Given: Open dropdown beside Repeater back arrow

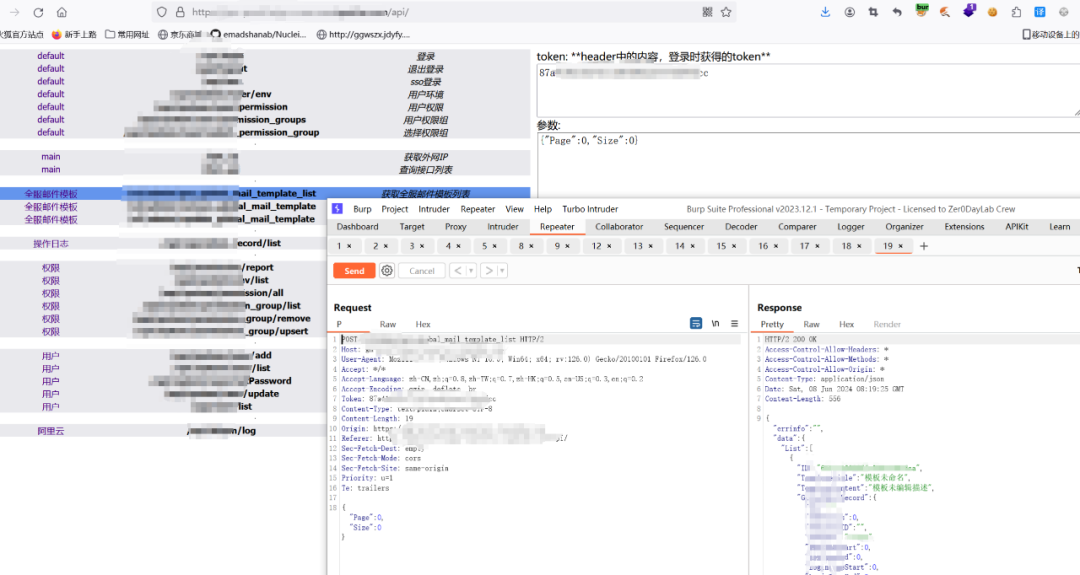Looking at the screenshot, I should click(471, 271).
